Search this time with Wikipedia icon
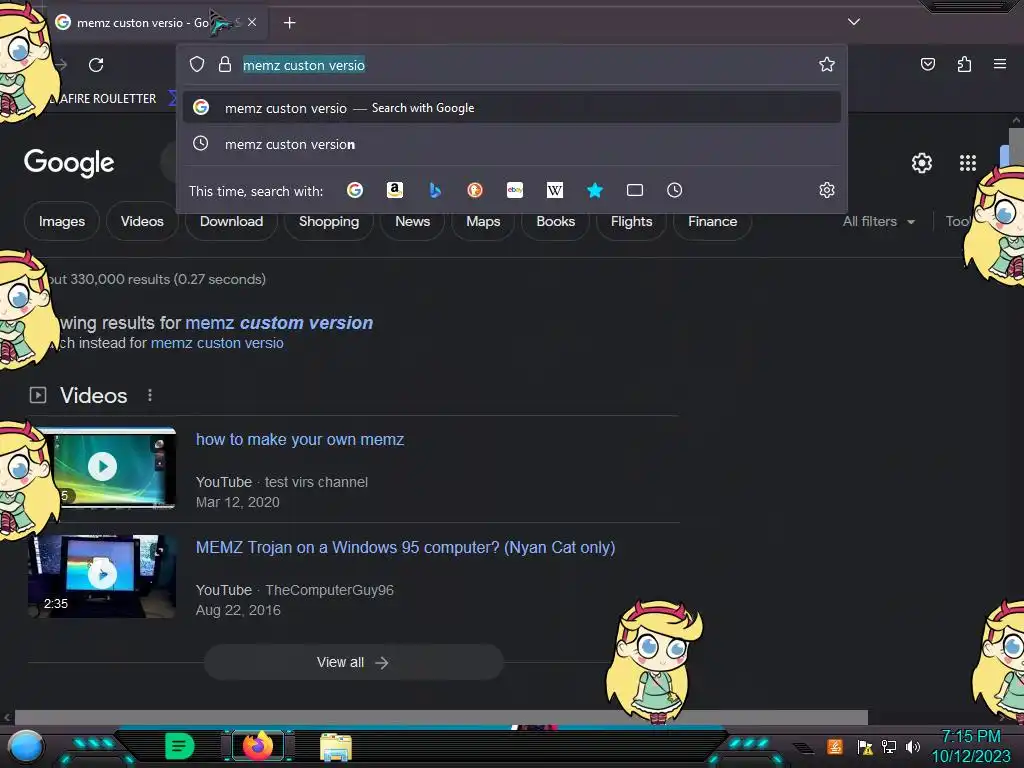 554,190
